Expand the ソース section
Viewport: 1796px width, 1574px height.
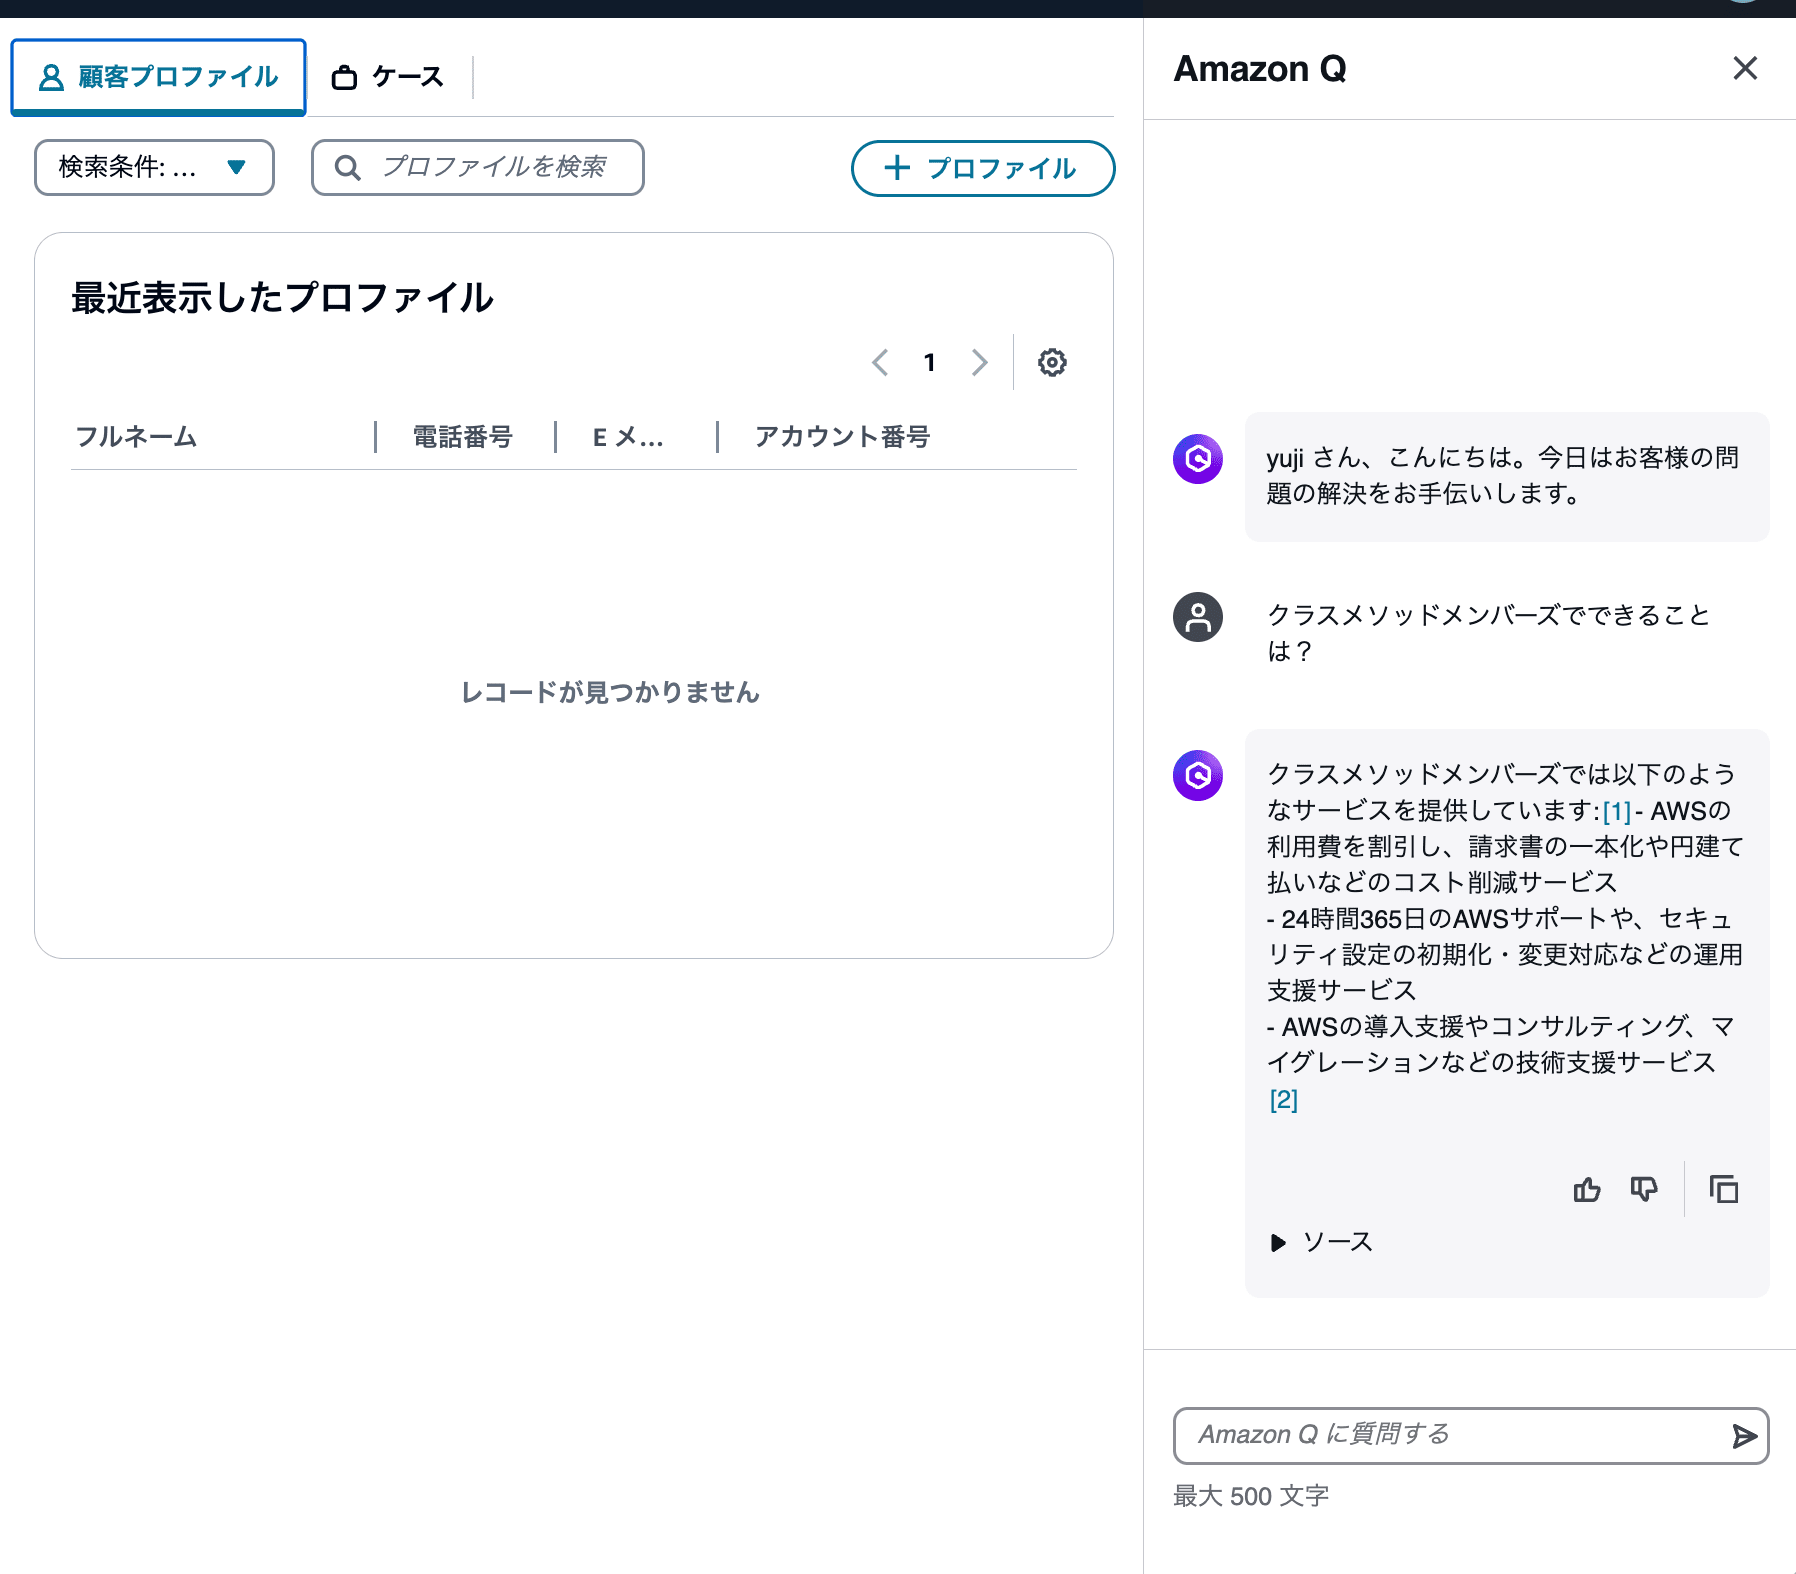pos(1321,1242)
